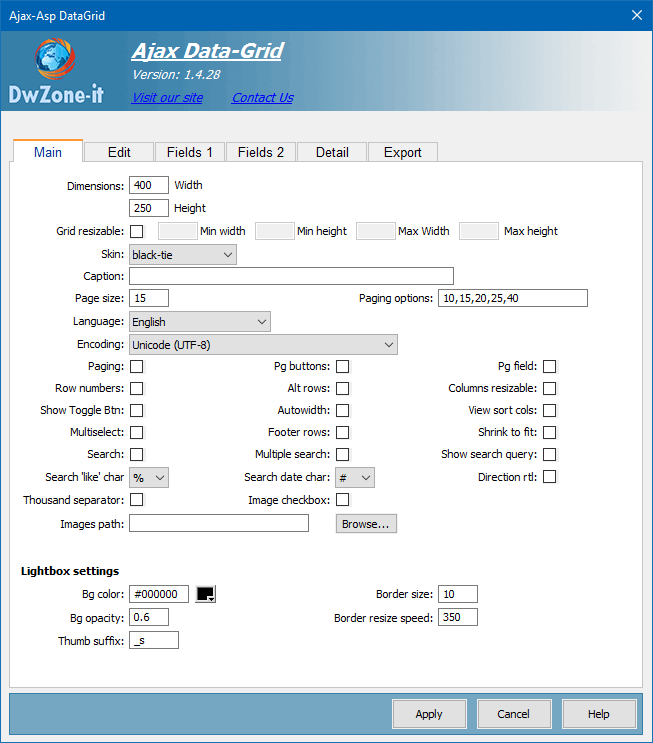Enable Alt rows checkbox
The width and height of the screenshot is (653, 743).
[343, 389]
